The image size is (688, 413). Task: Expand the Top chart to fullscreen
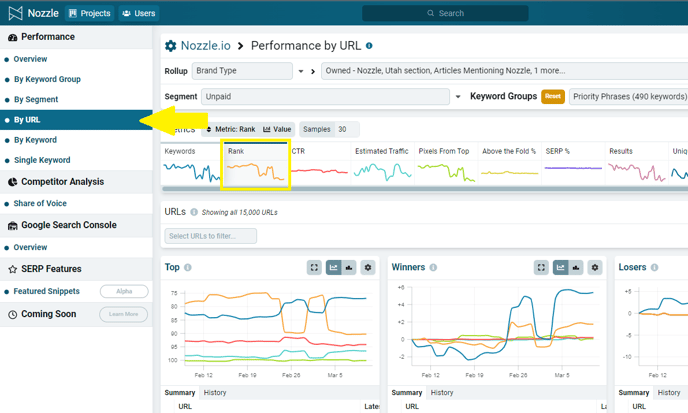(x=314, y=267)
